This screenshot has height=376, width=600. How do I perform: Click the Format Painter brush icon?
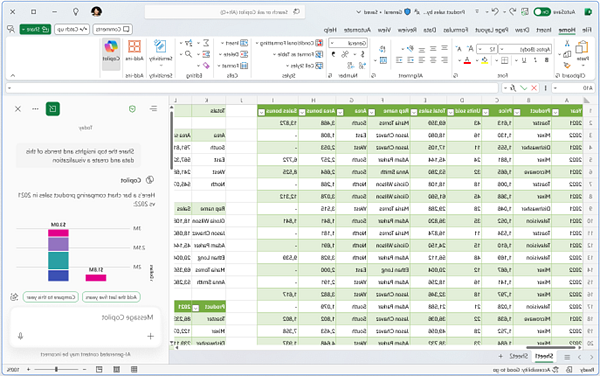coord(567,65)
